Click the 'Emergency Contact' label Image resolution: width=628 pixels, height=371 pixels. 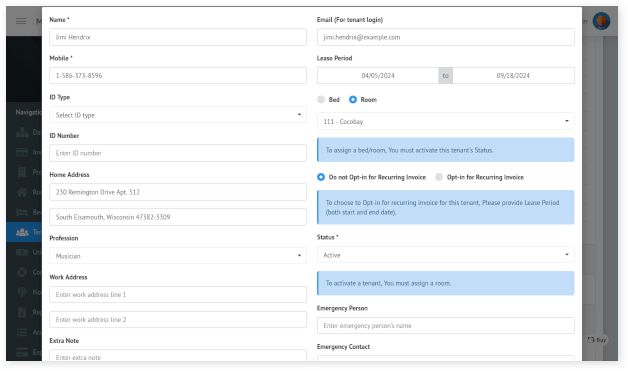point(343,347)
